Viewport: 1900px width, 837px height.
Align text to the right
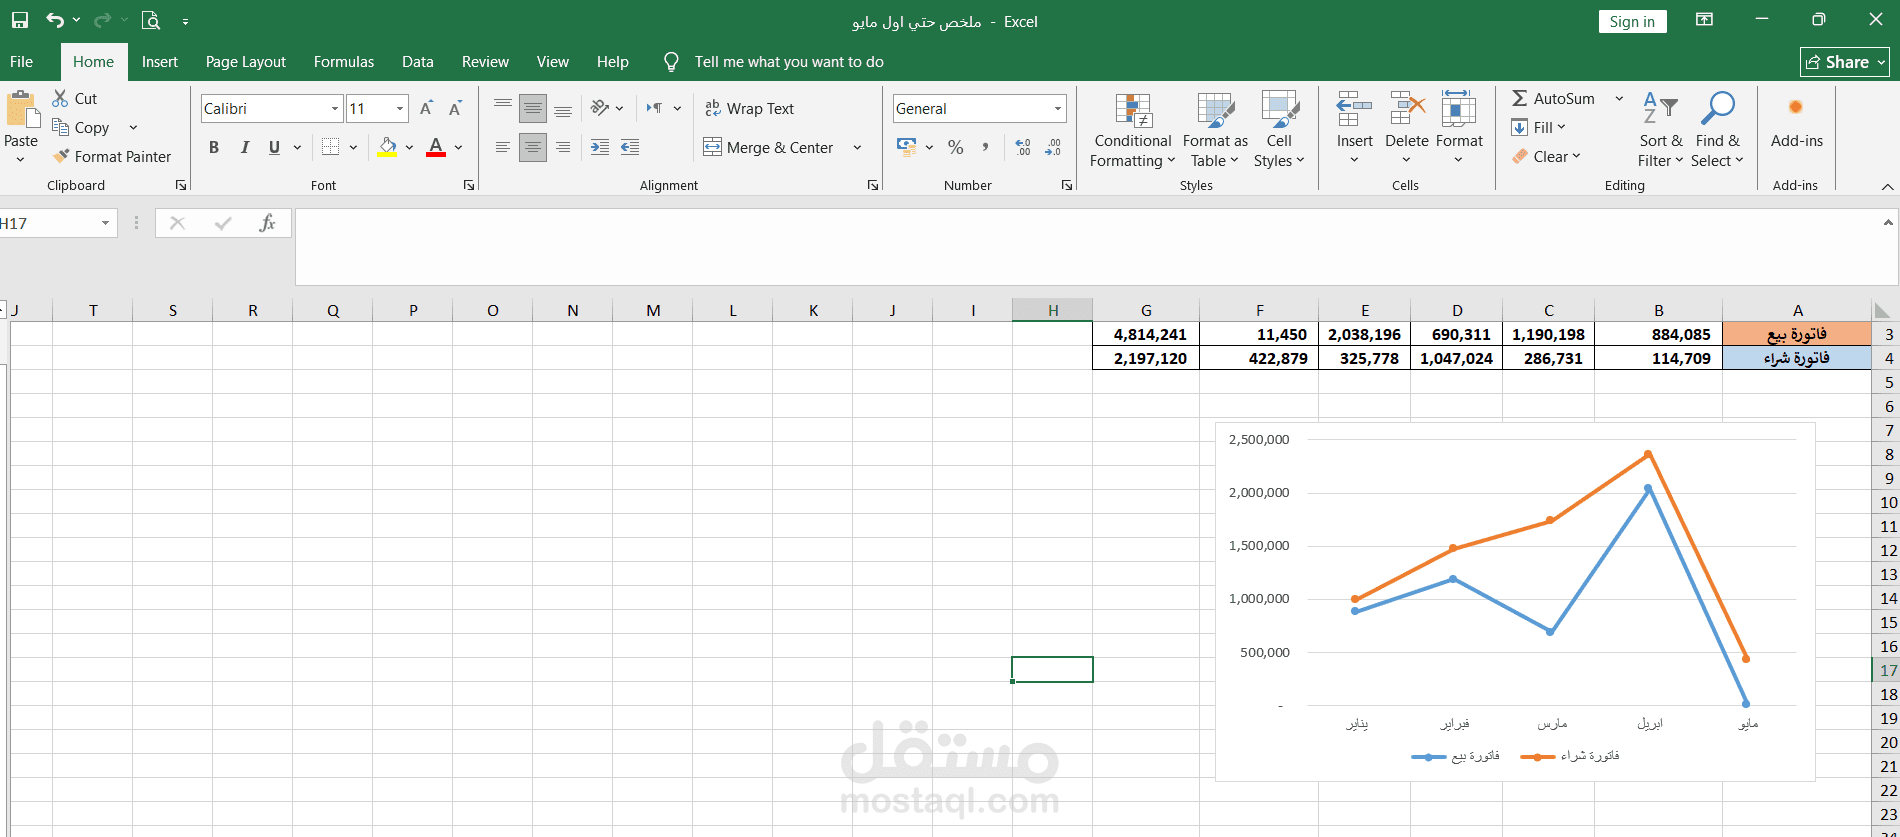pos(563,147)
